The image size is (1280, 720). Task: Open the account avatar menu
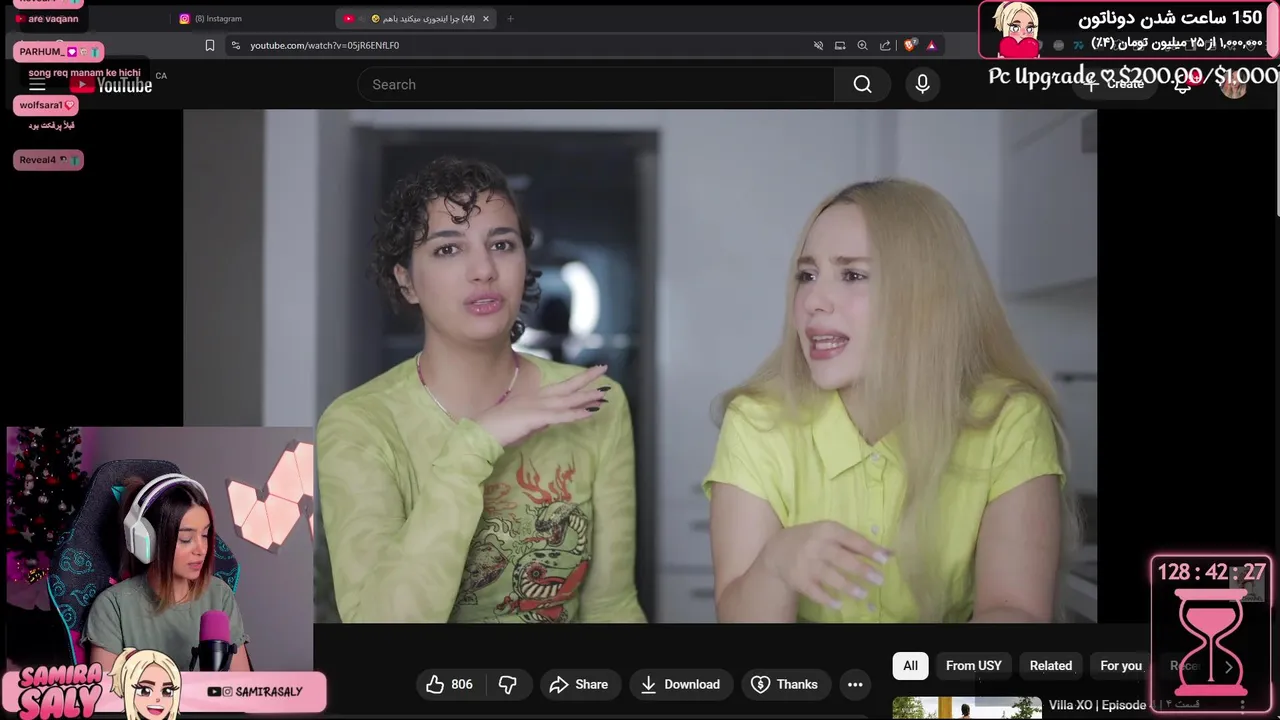(1234, 84)
